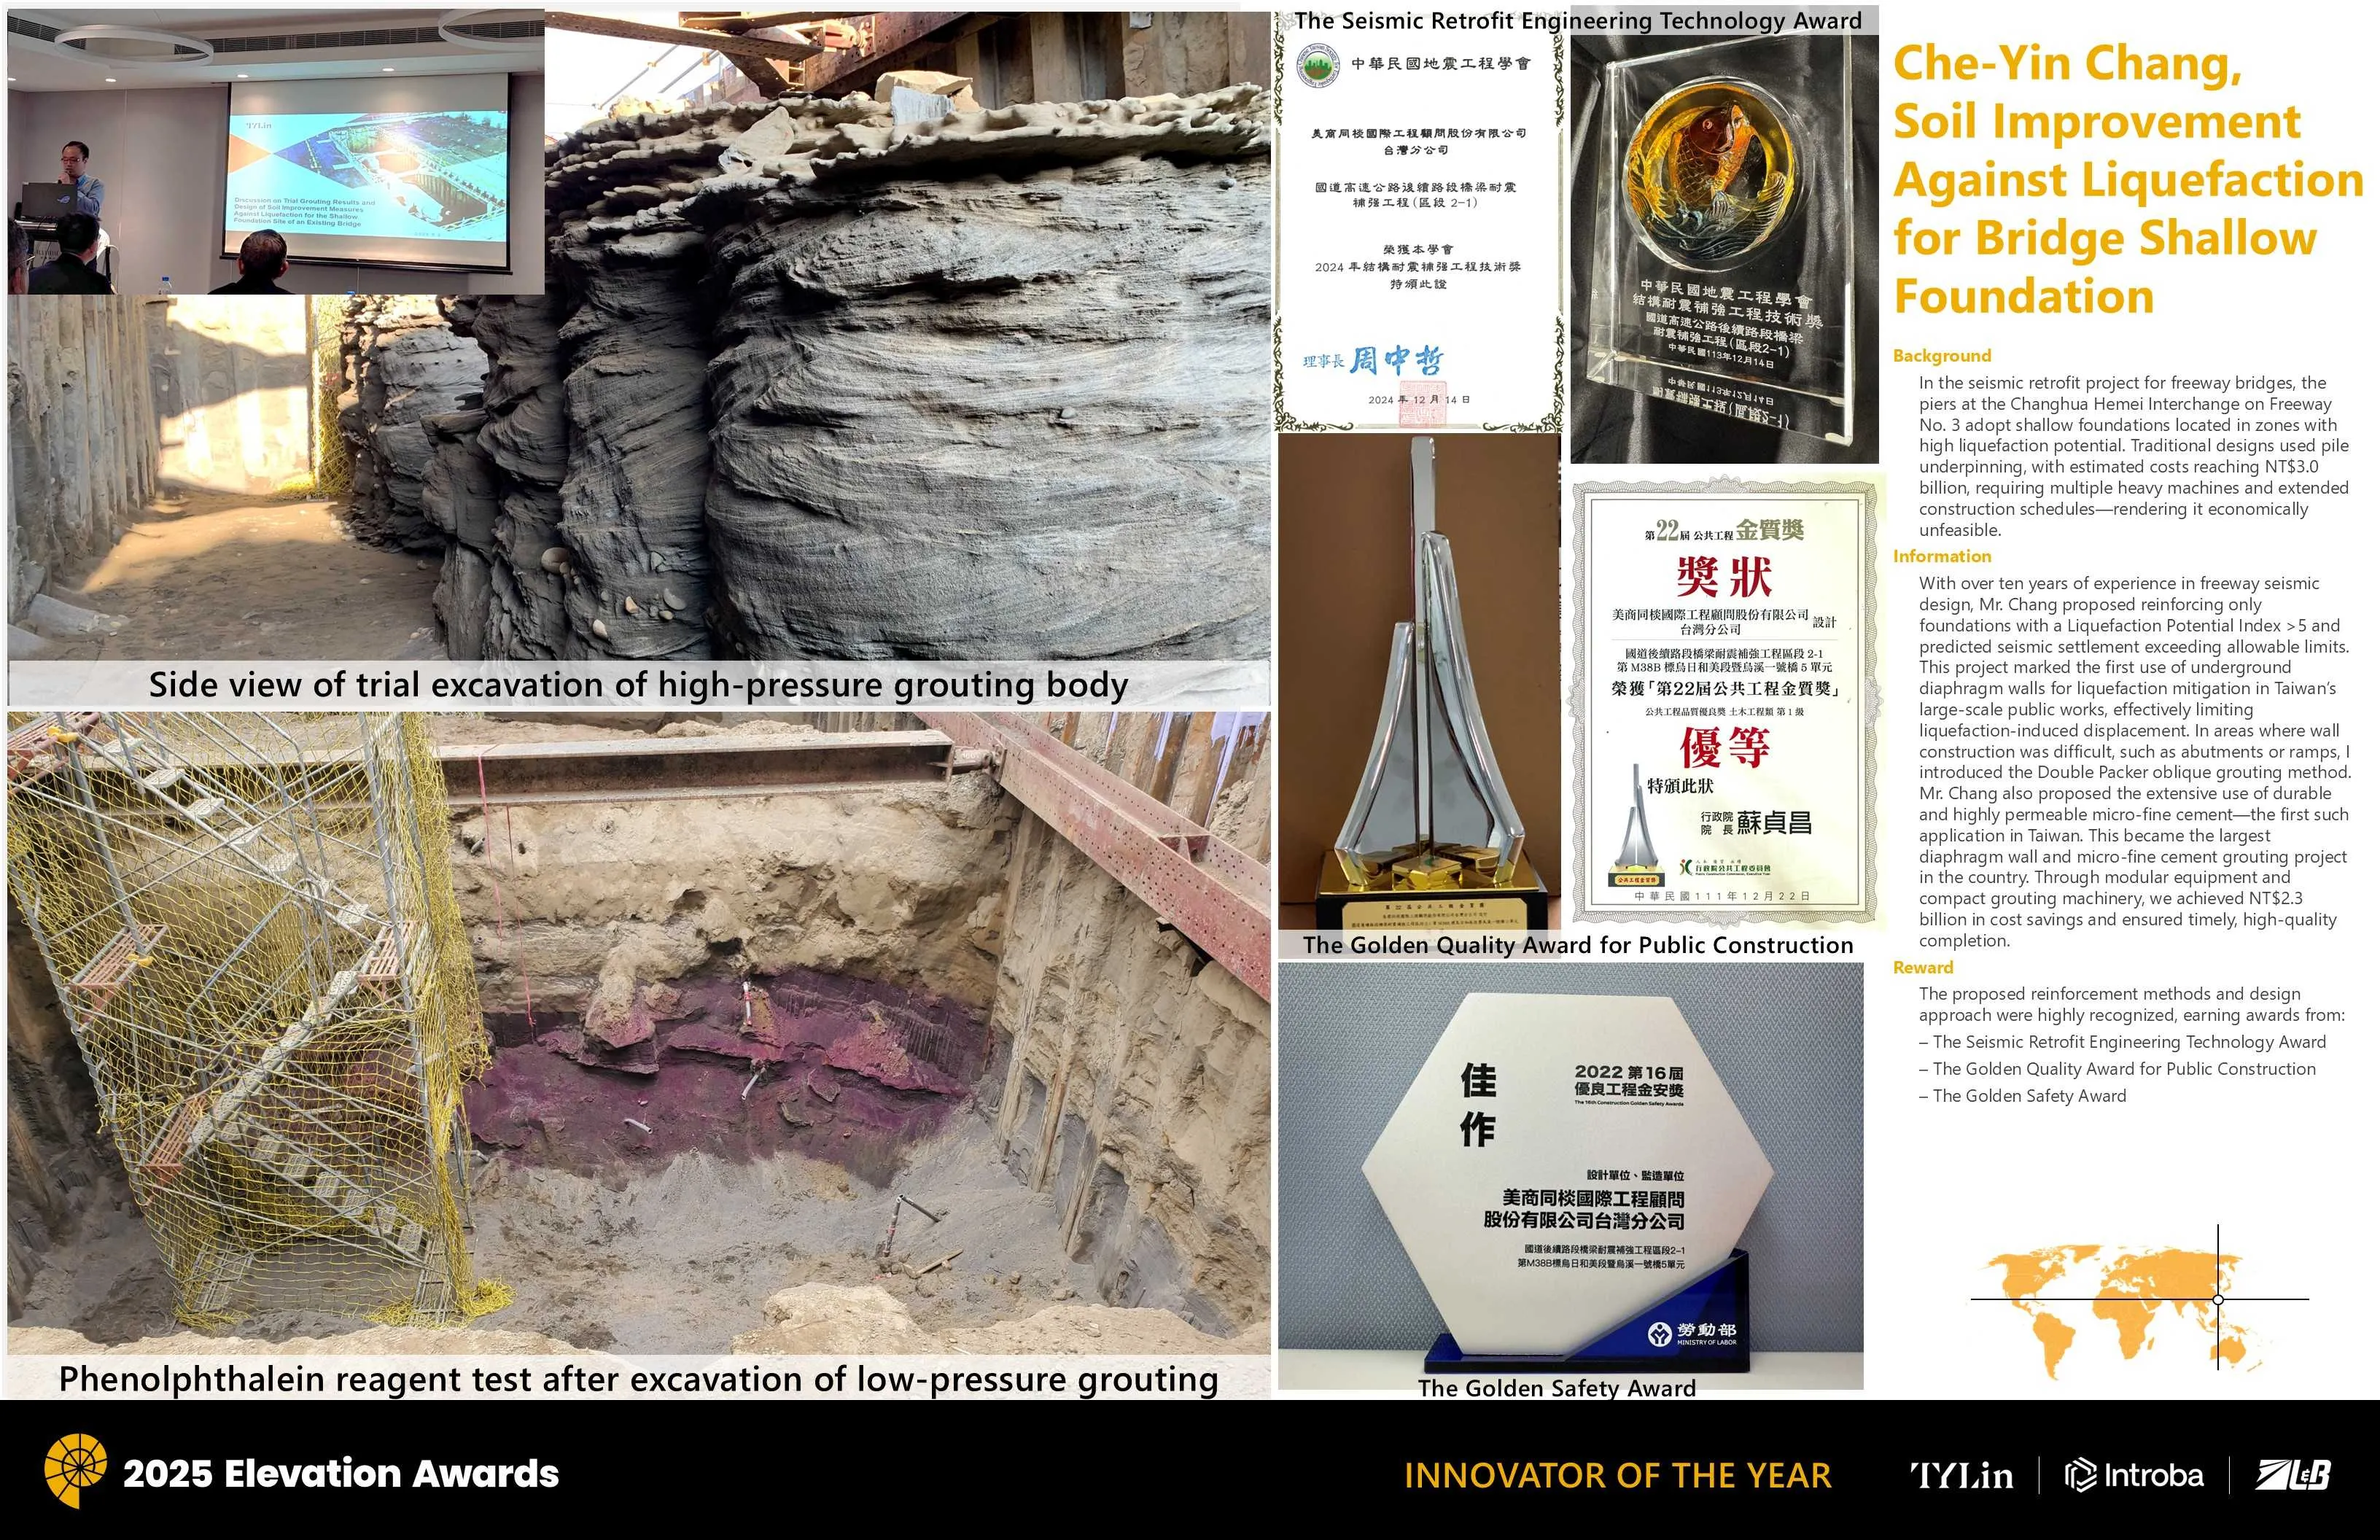Click the Taiwan location marker on map
Image resolution: width=2380 pixels, height=1540 pixels.
click(2218, 1299)
